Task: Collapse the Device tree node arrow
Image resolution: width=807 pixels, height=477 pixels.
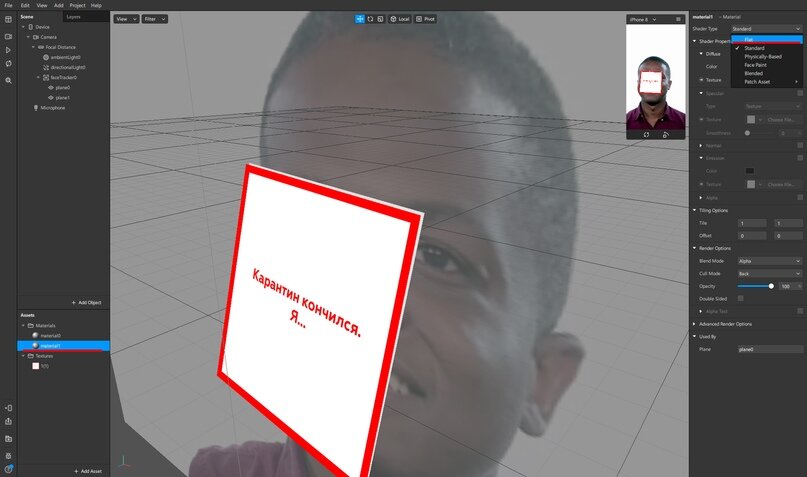Action: (x=23, y=27)
